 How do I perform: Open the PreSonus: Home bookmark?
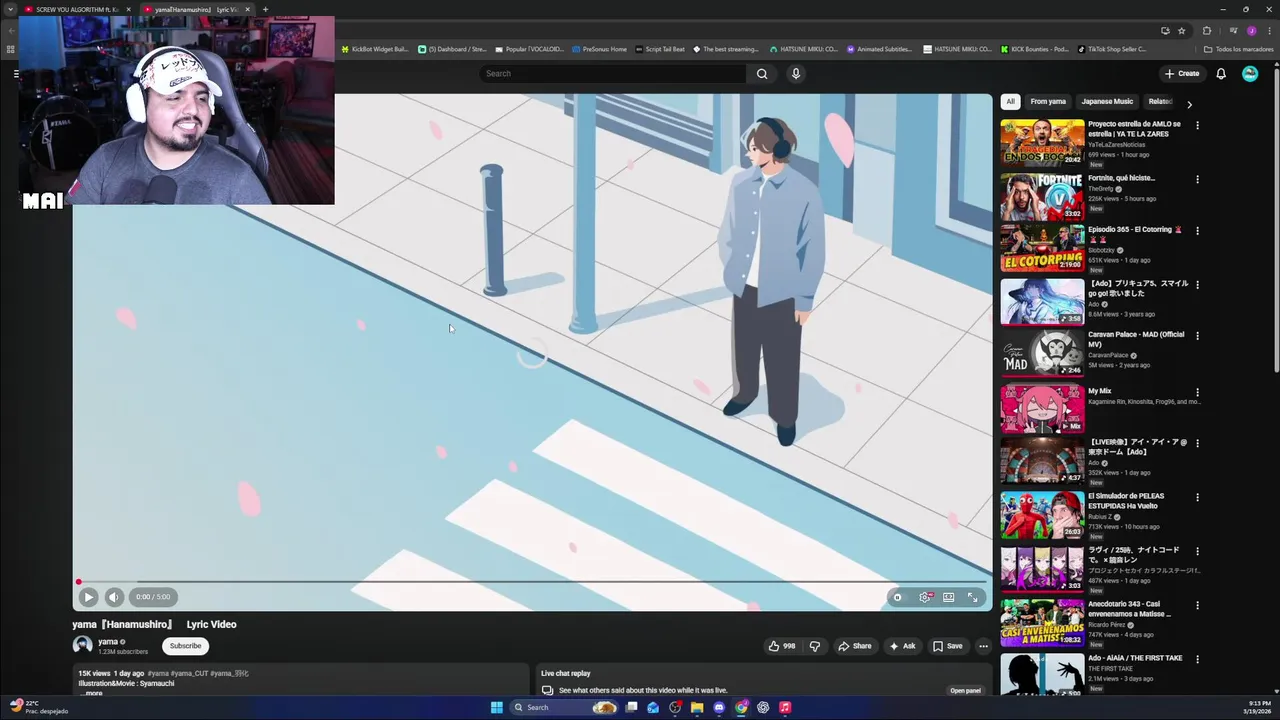599,49
